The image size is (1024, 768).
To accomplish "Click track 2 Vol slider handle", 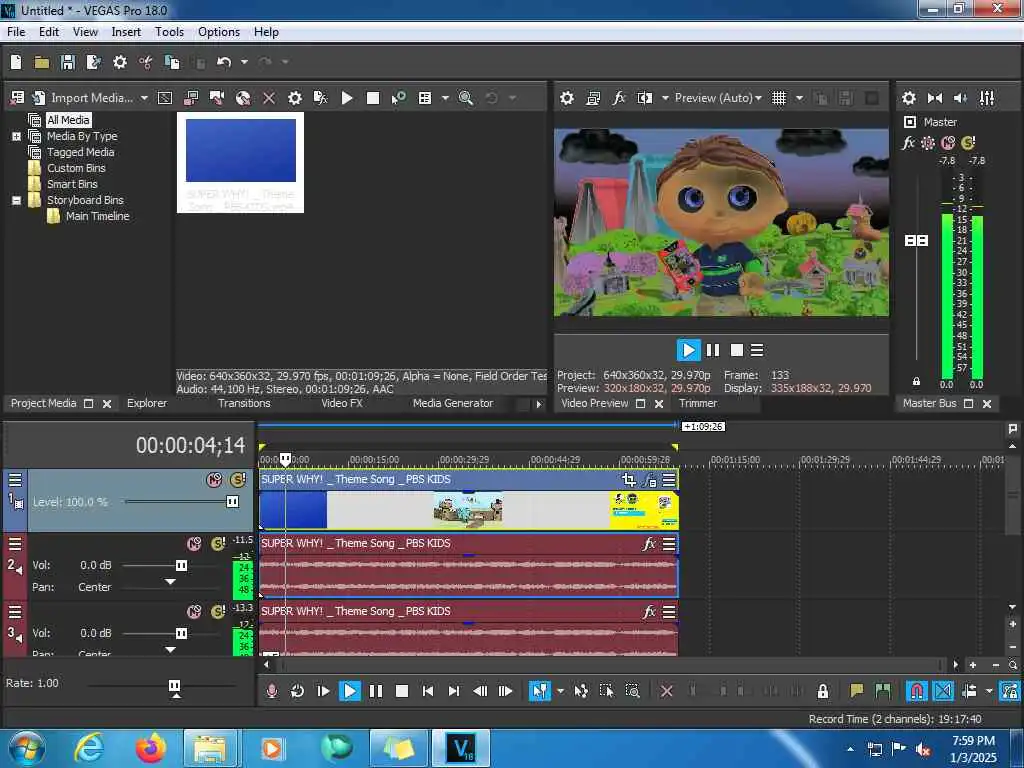I will pyautogui.click(x=182, y=566).
